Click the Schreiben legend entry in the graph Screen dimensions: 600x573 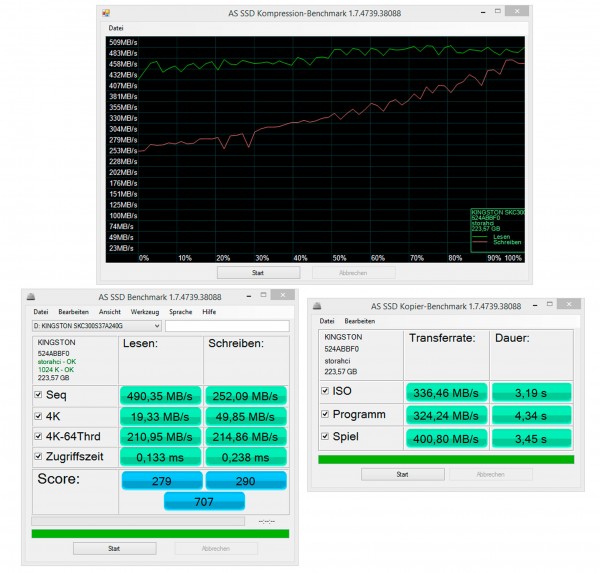(507, 242)
